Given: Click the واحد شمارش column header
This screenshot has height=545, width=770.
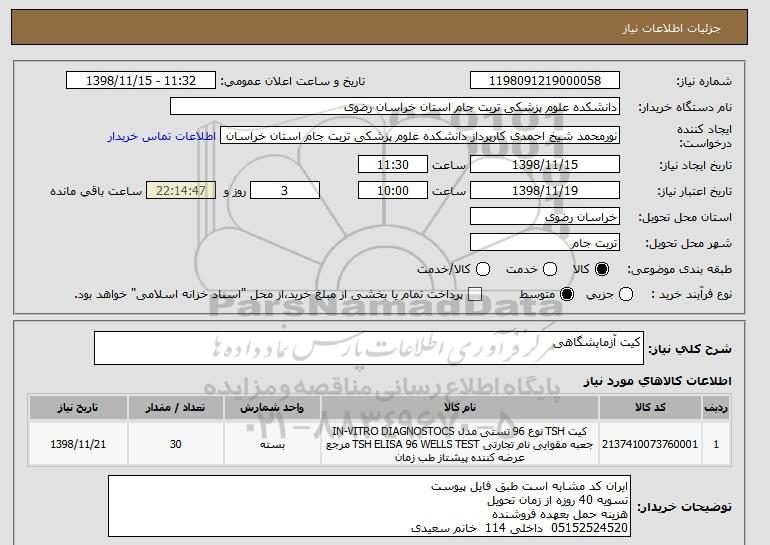Looking at the screenshot, I should [272, 408].
